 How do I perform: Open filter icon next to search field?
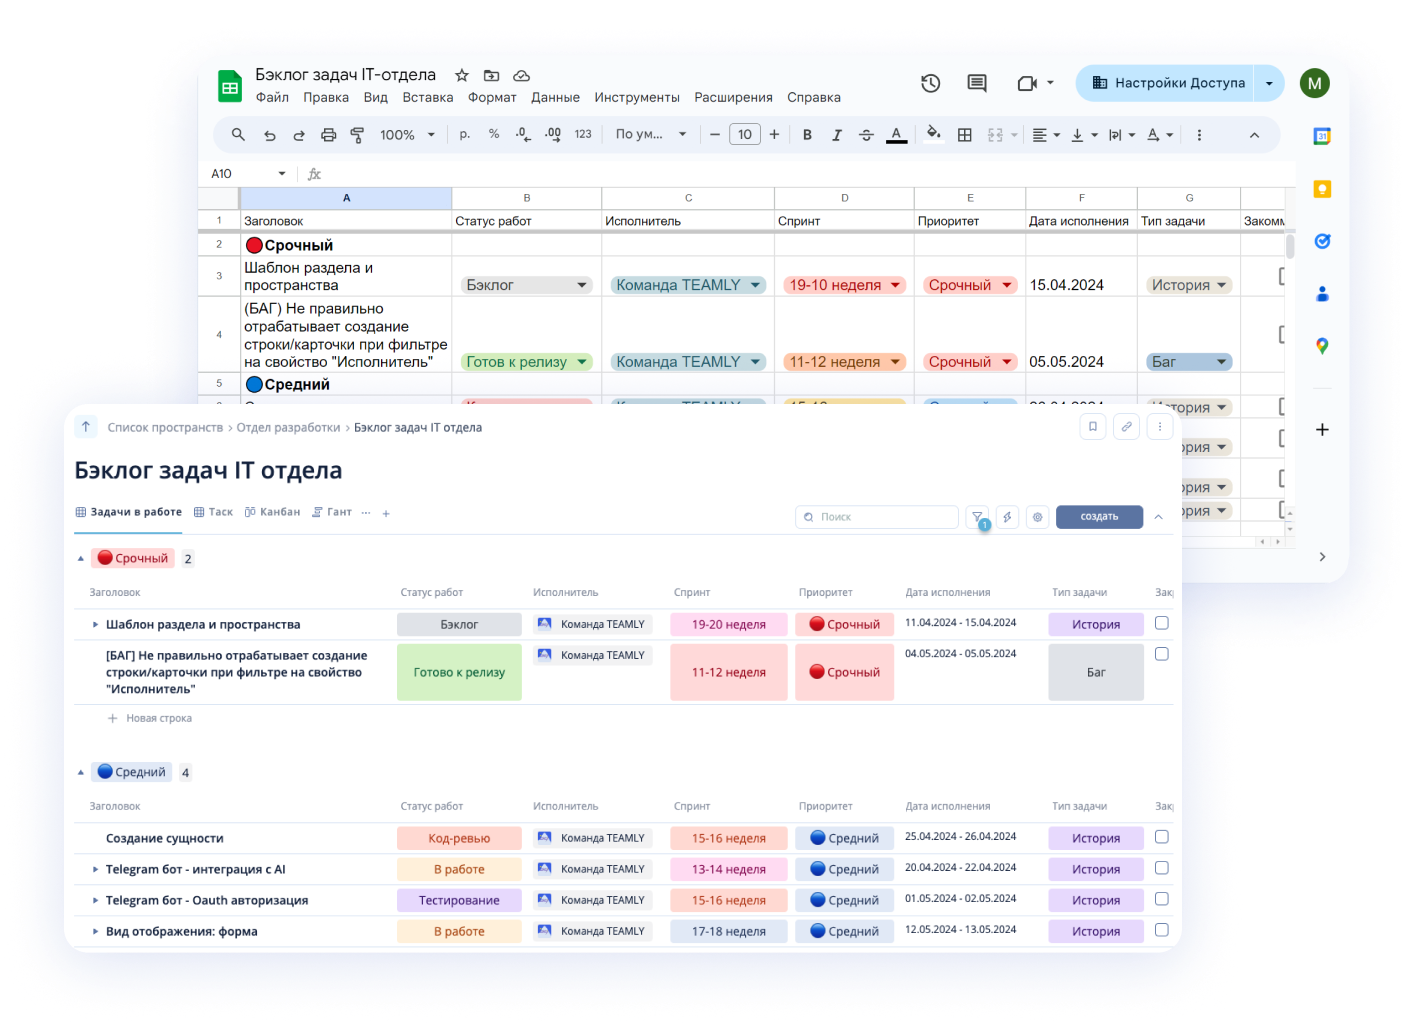point(978,517)
